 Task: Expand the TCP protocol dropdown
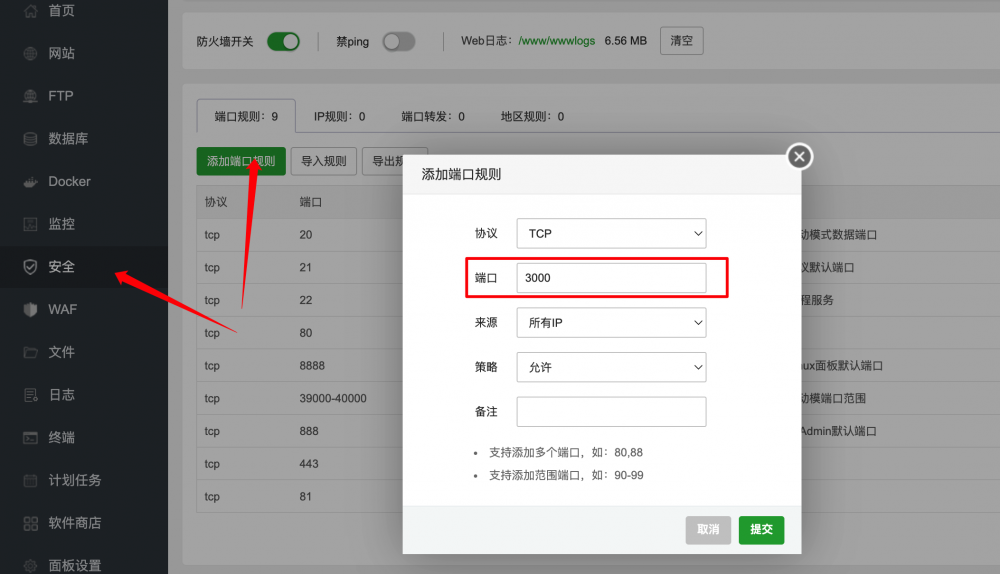tap(611, 233)
